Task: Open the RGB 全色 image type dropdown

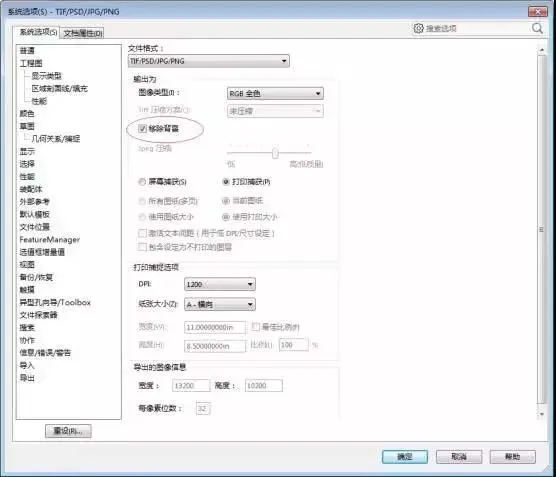Action: pyautogui.click(x=275, y=94)
